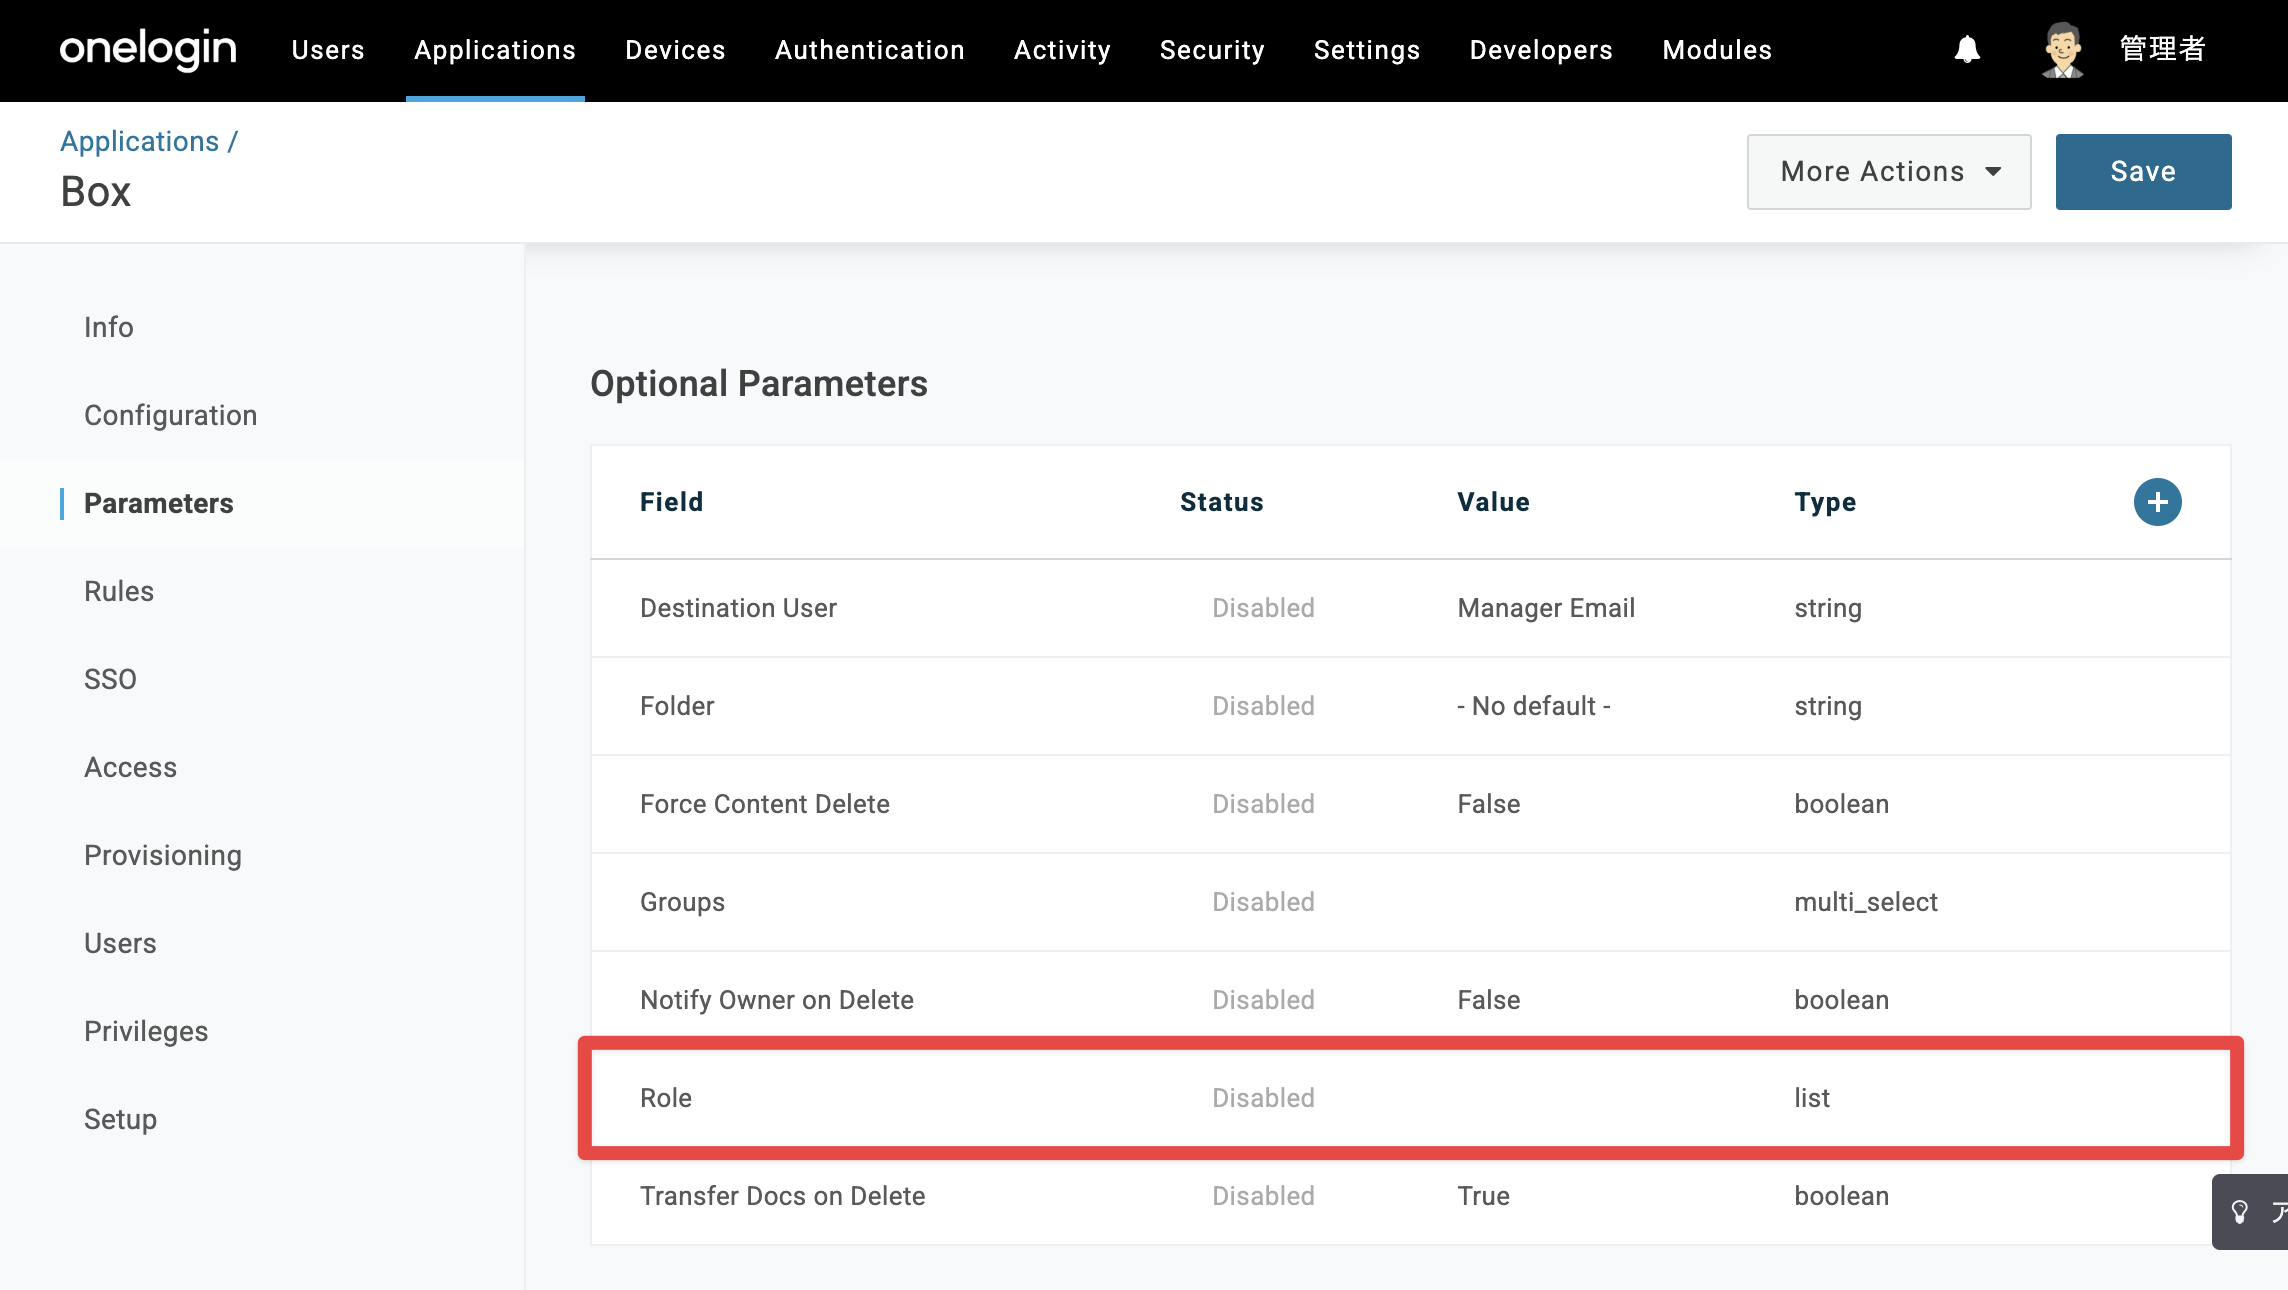Image resolution: width=2288 pixels, height=1290 pixels.
Task: Open the Modules top navigation menu
Action: coord(1717,50)
